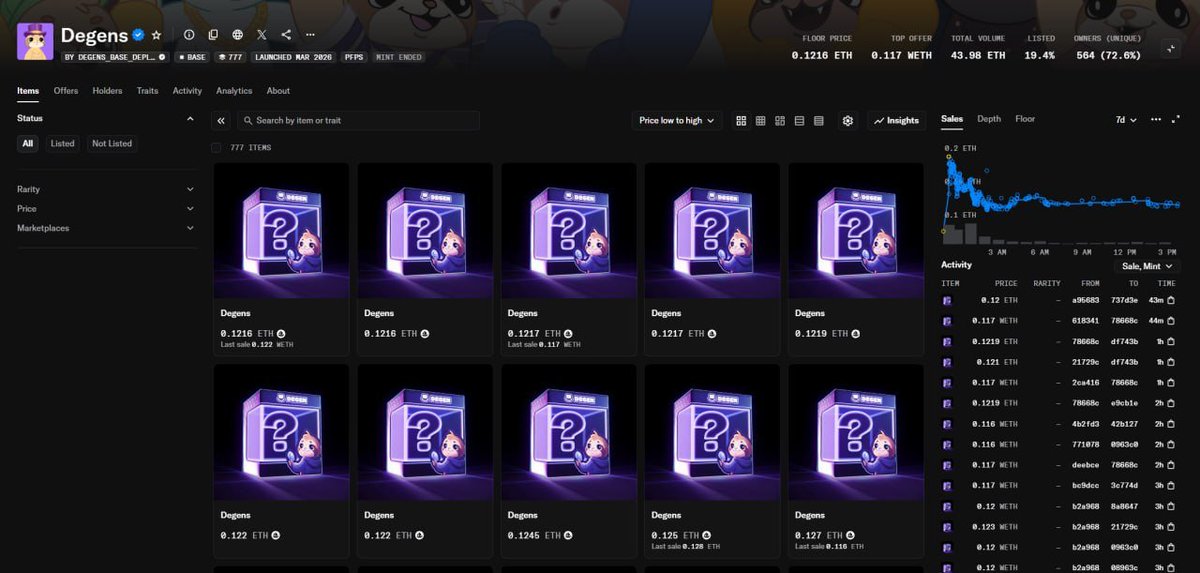
Task: Open the website globe icon
Action: pos(237,34)
